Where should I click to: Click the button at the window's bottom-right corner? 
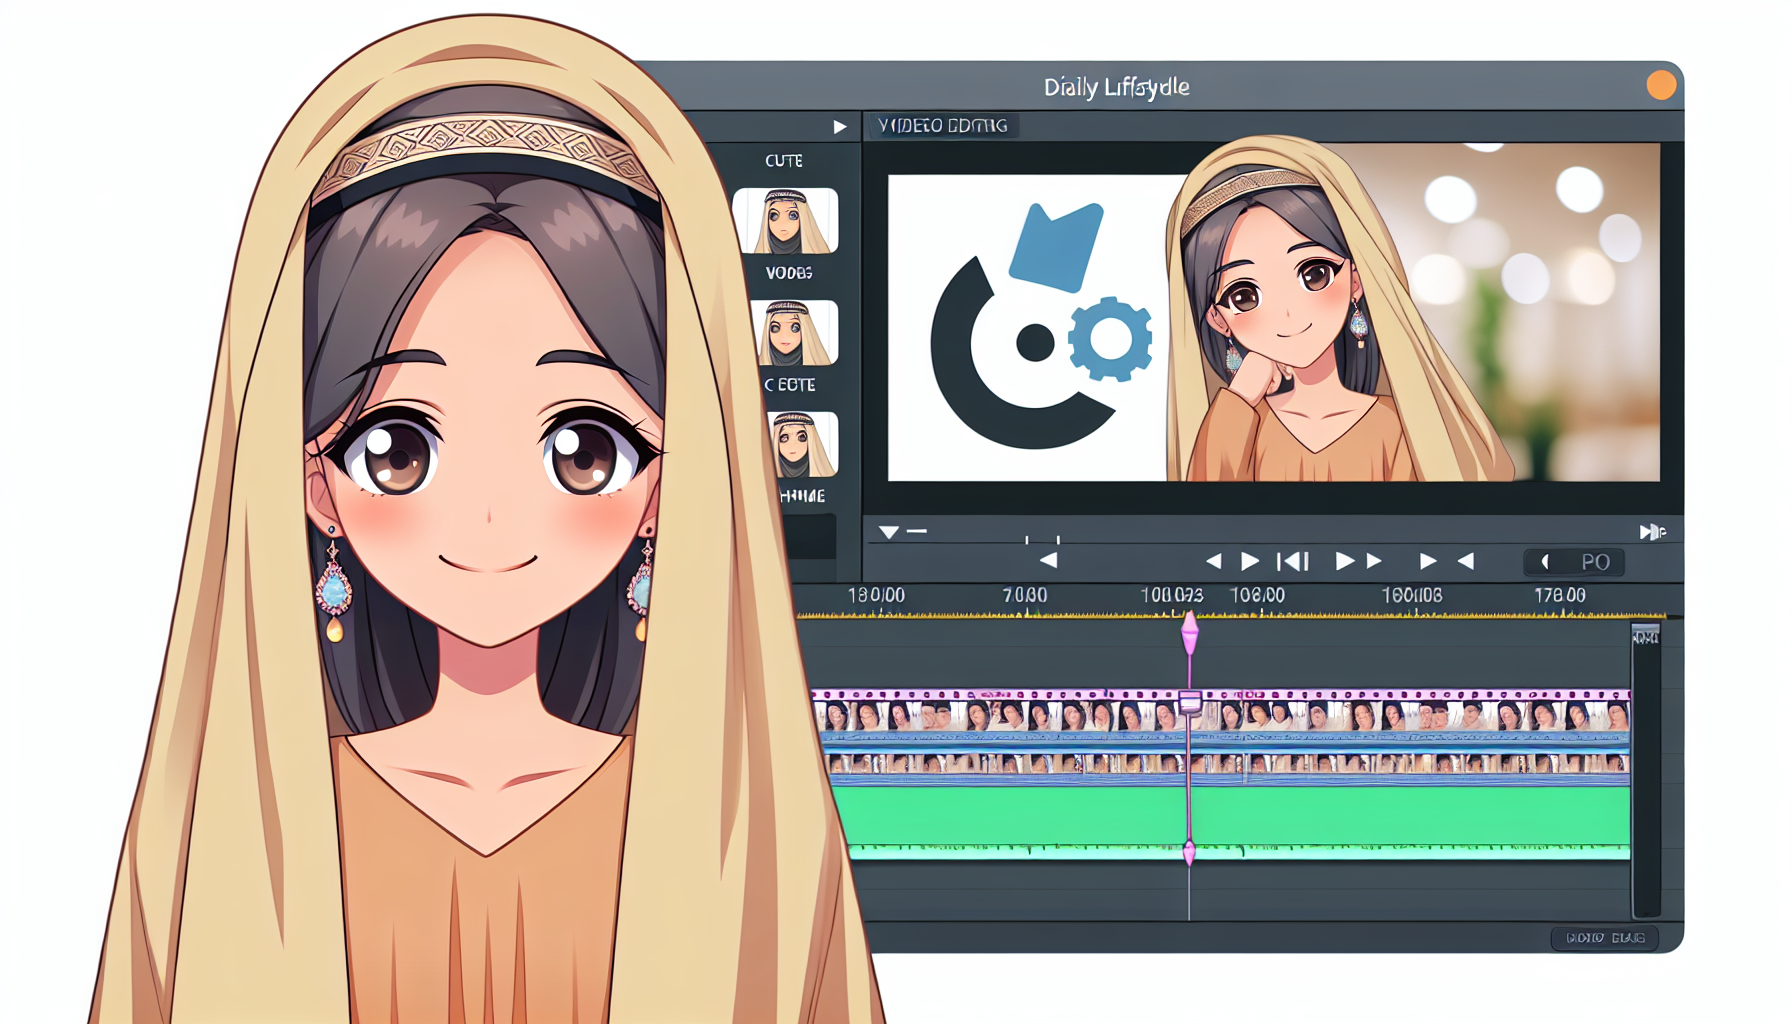(x=1604, y=938)
